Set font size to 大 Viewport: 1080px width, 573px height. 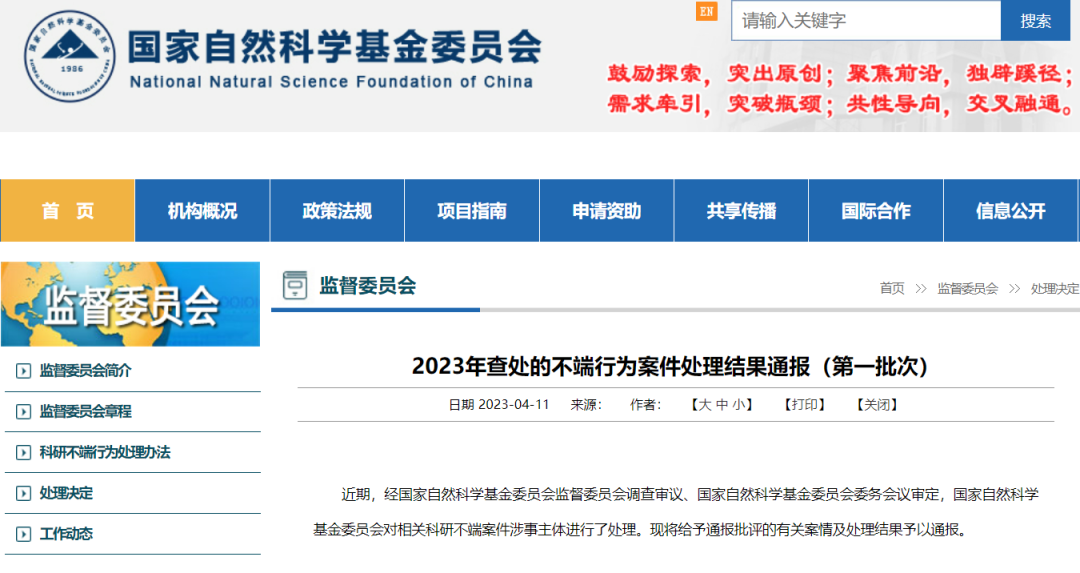coord(705,405)
